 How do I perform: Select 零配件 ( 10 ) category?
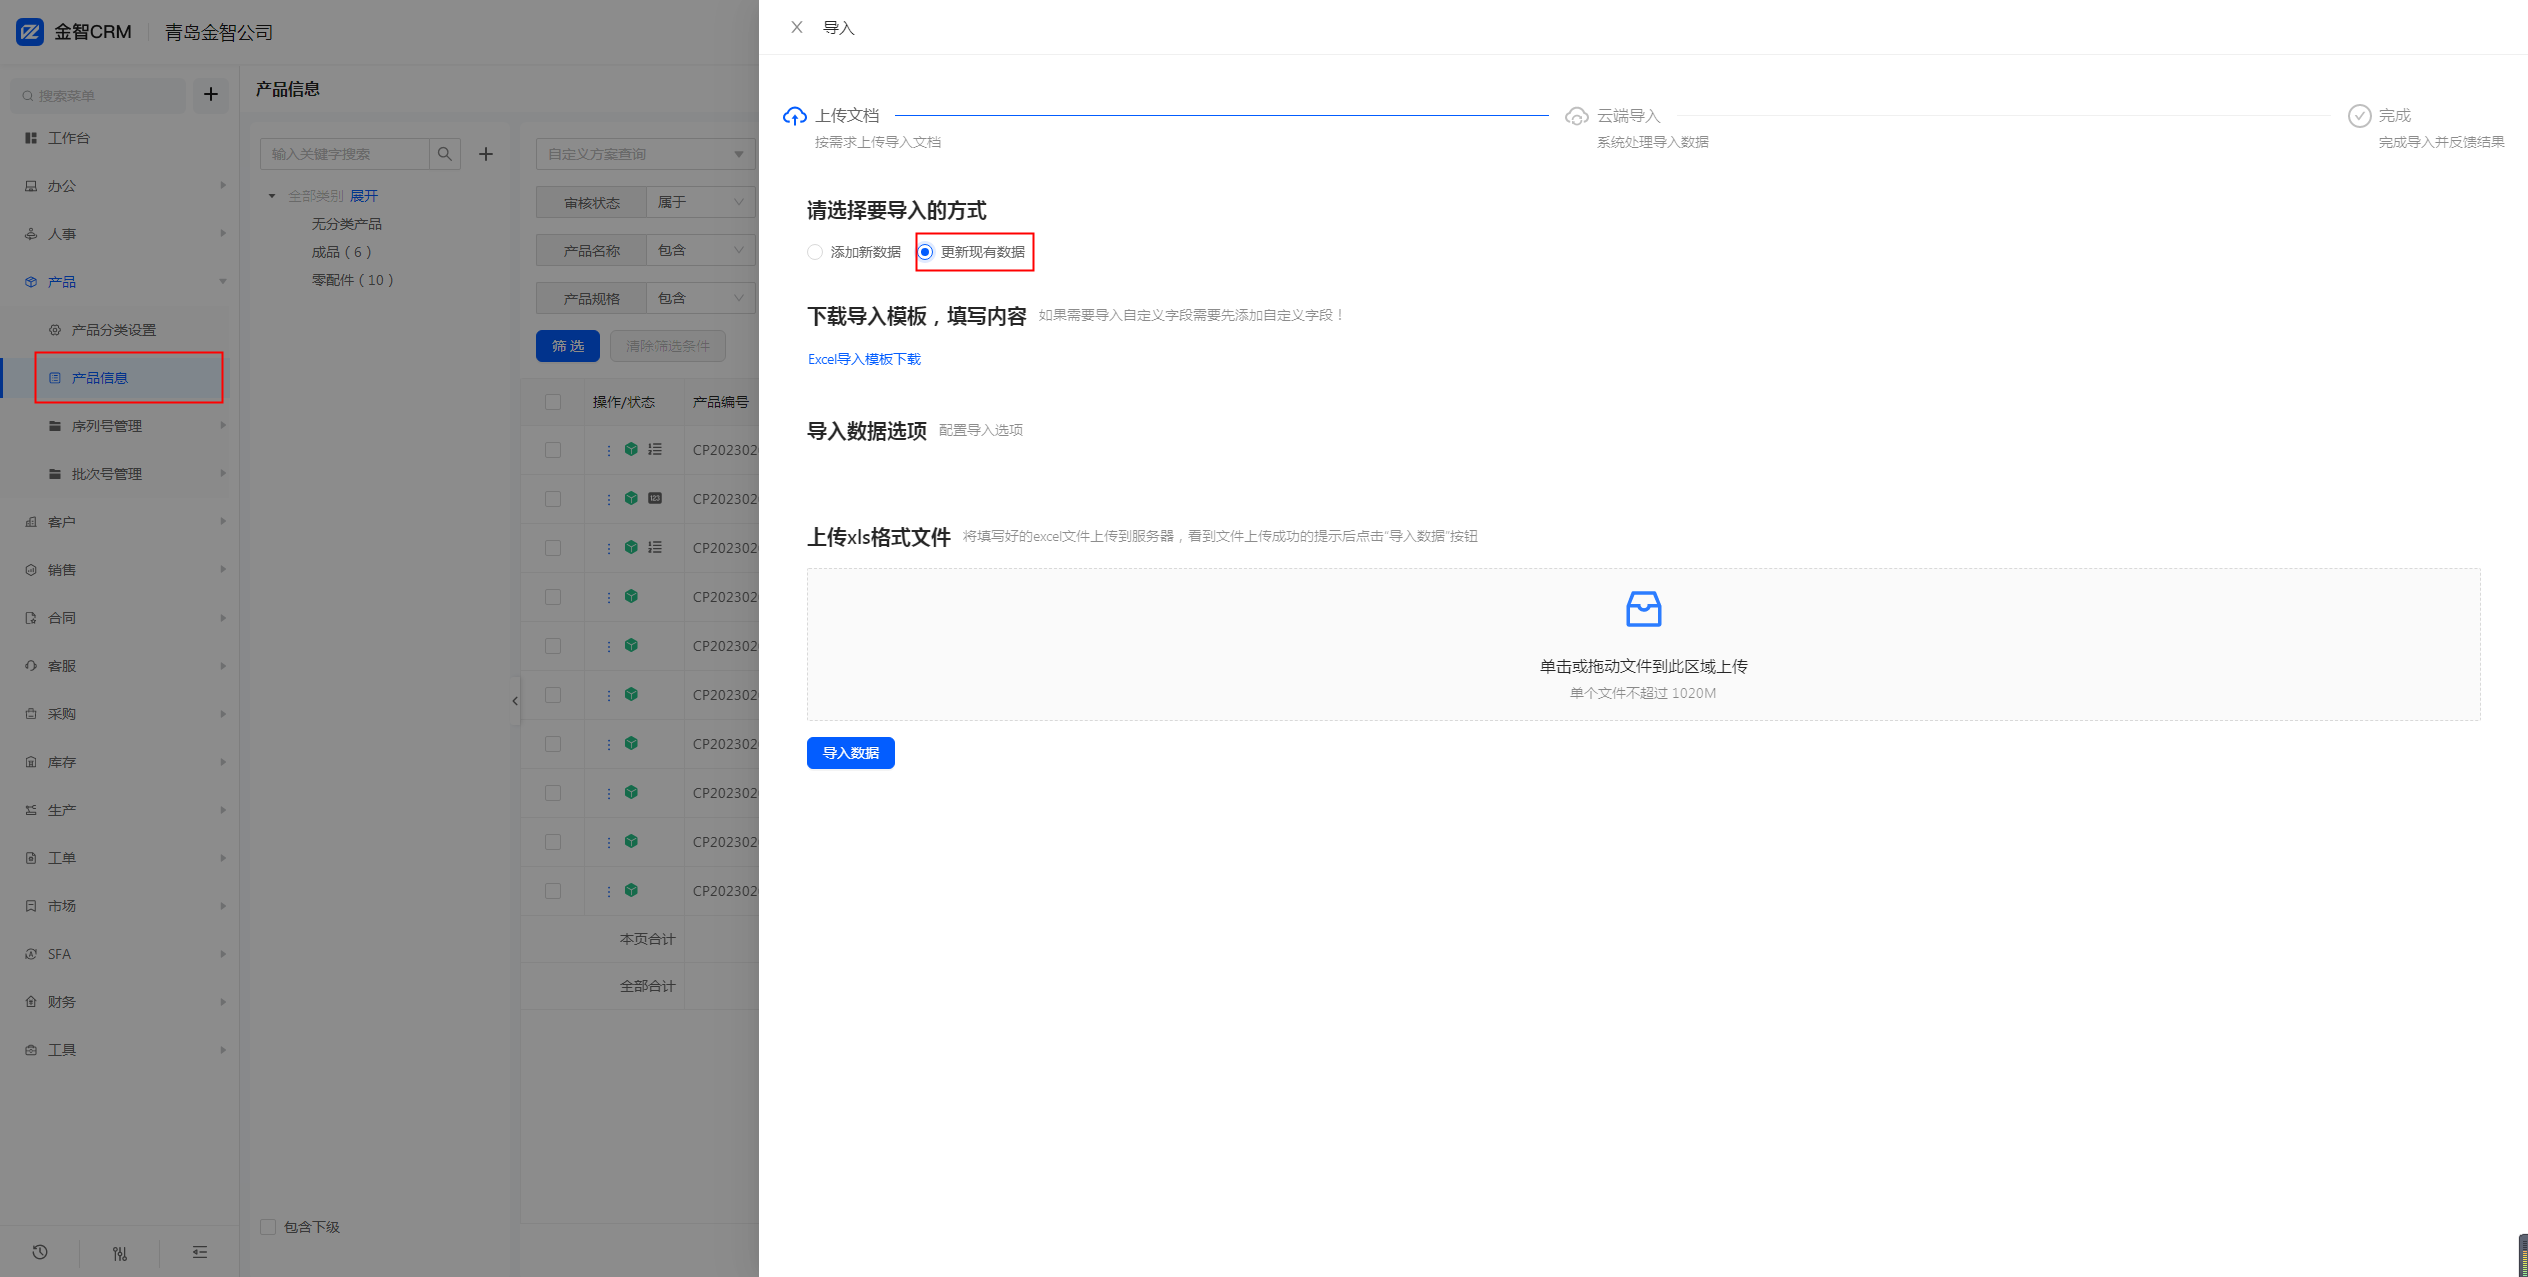pyautogui.click(x=352, y=280)
